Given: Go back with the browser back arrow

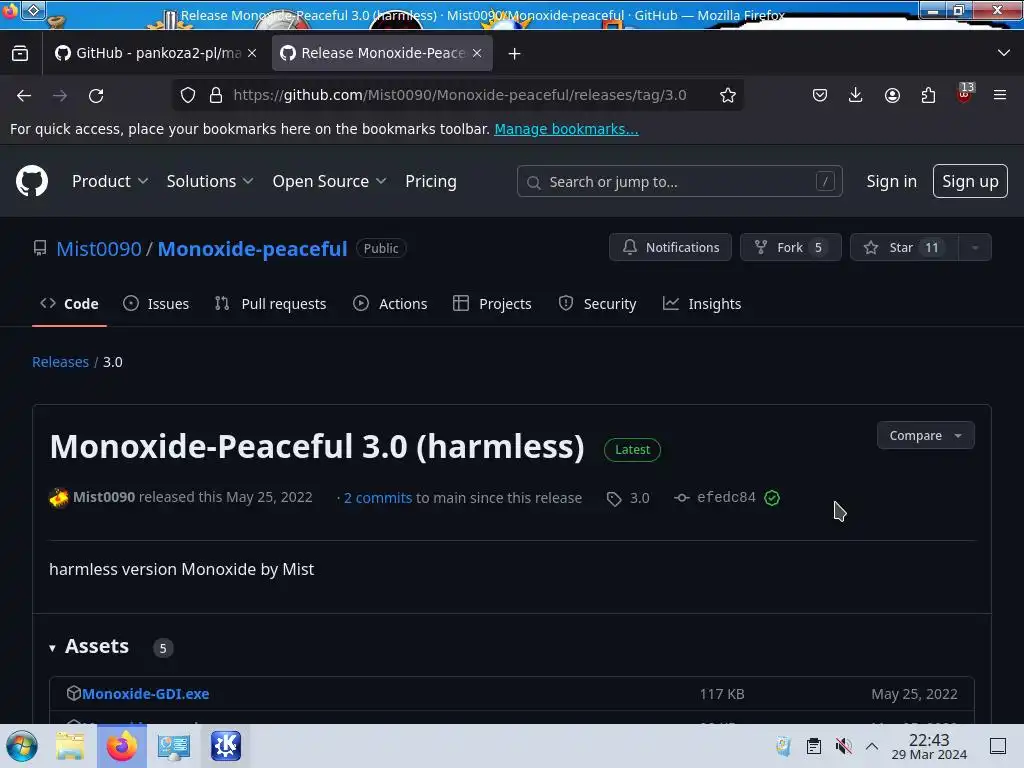Looking at the screenshot, I should pos(24,95).
